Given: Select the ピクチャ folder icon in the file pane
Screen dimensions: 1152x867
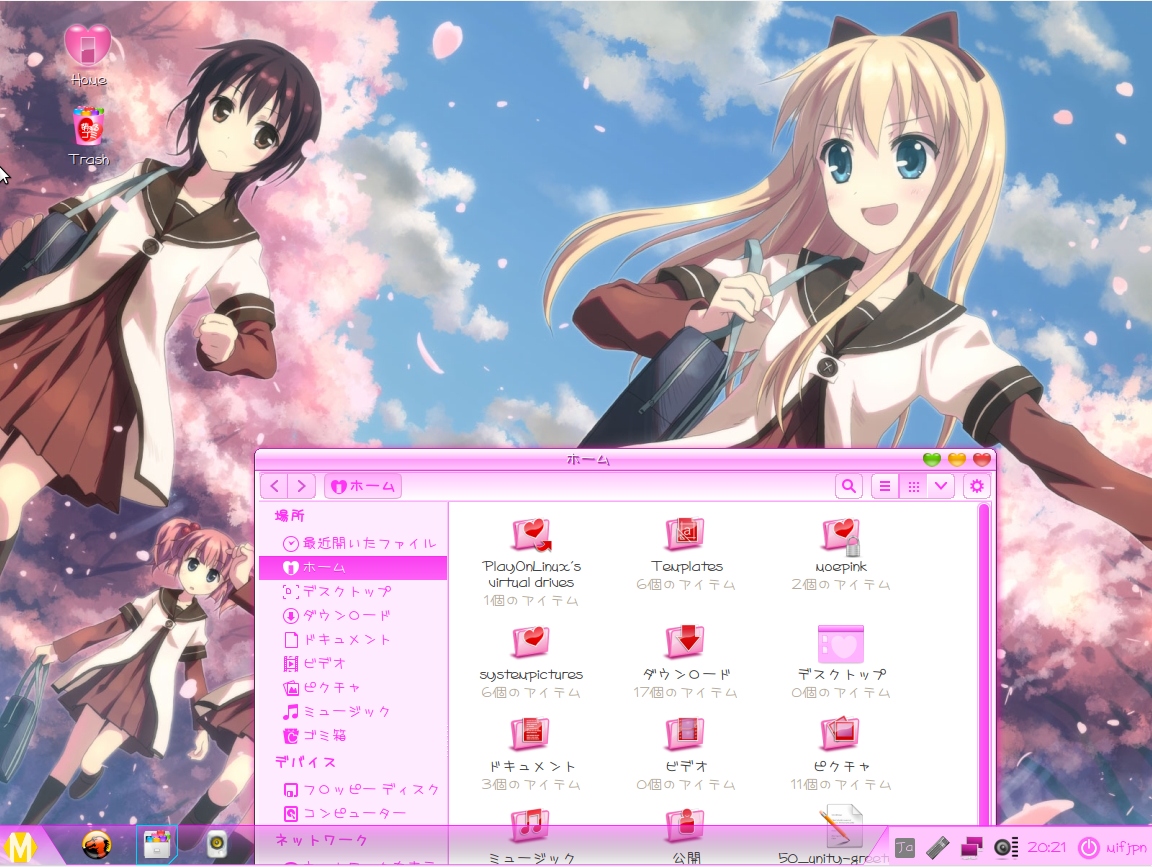Looking at the screenshot, I should [841, 734].
